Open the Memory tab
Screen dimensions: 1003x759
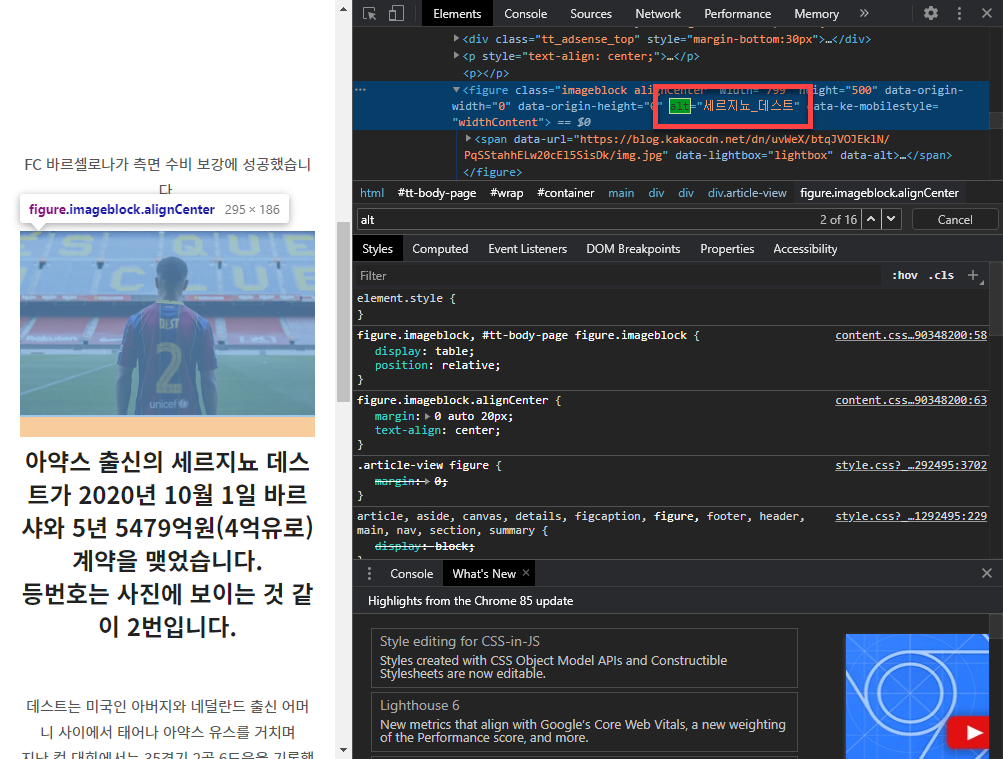tap(816, 13)
